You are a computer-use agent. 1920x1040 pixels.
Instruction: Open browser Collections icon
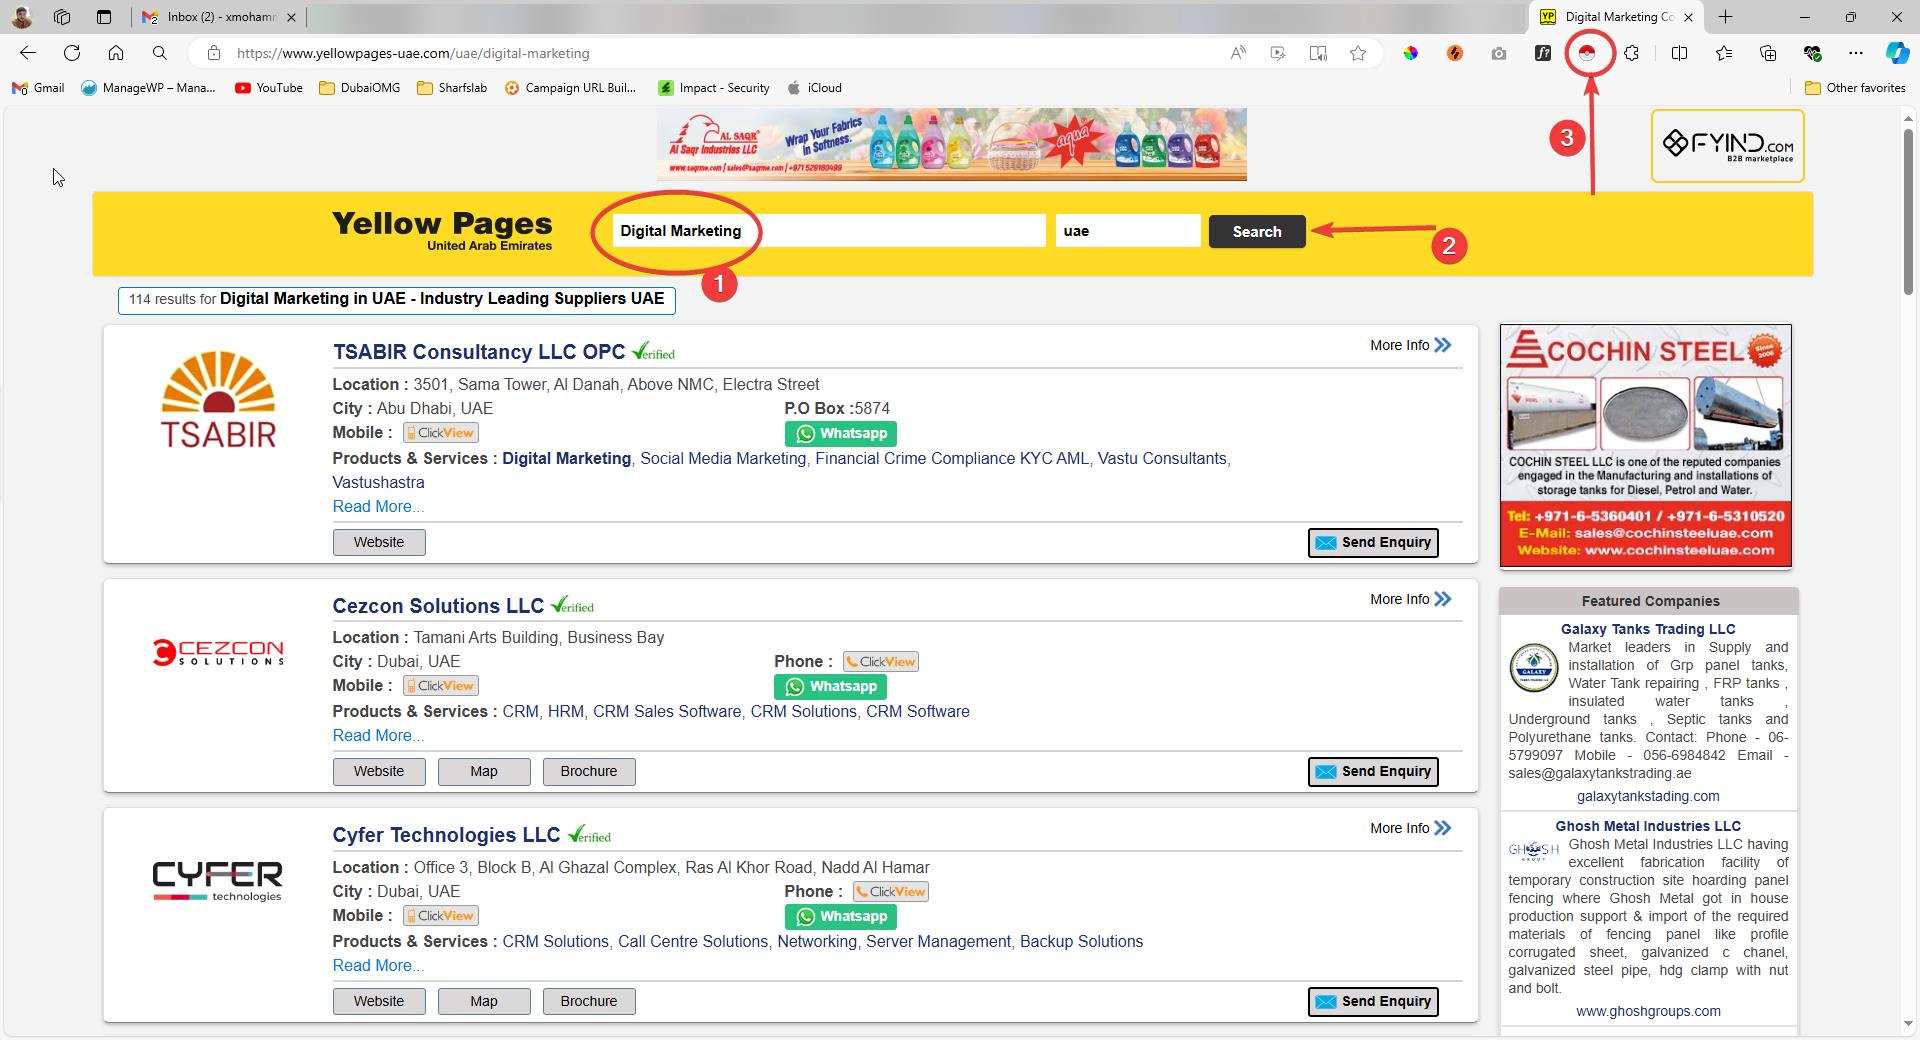[1768, 53]
